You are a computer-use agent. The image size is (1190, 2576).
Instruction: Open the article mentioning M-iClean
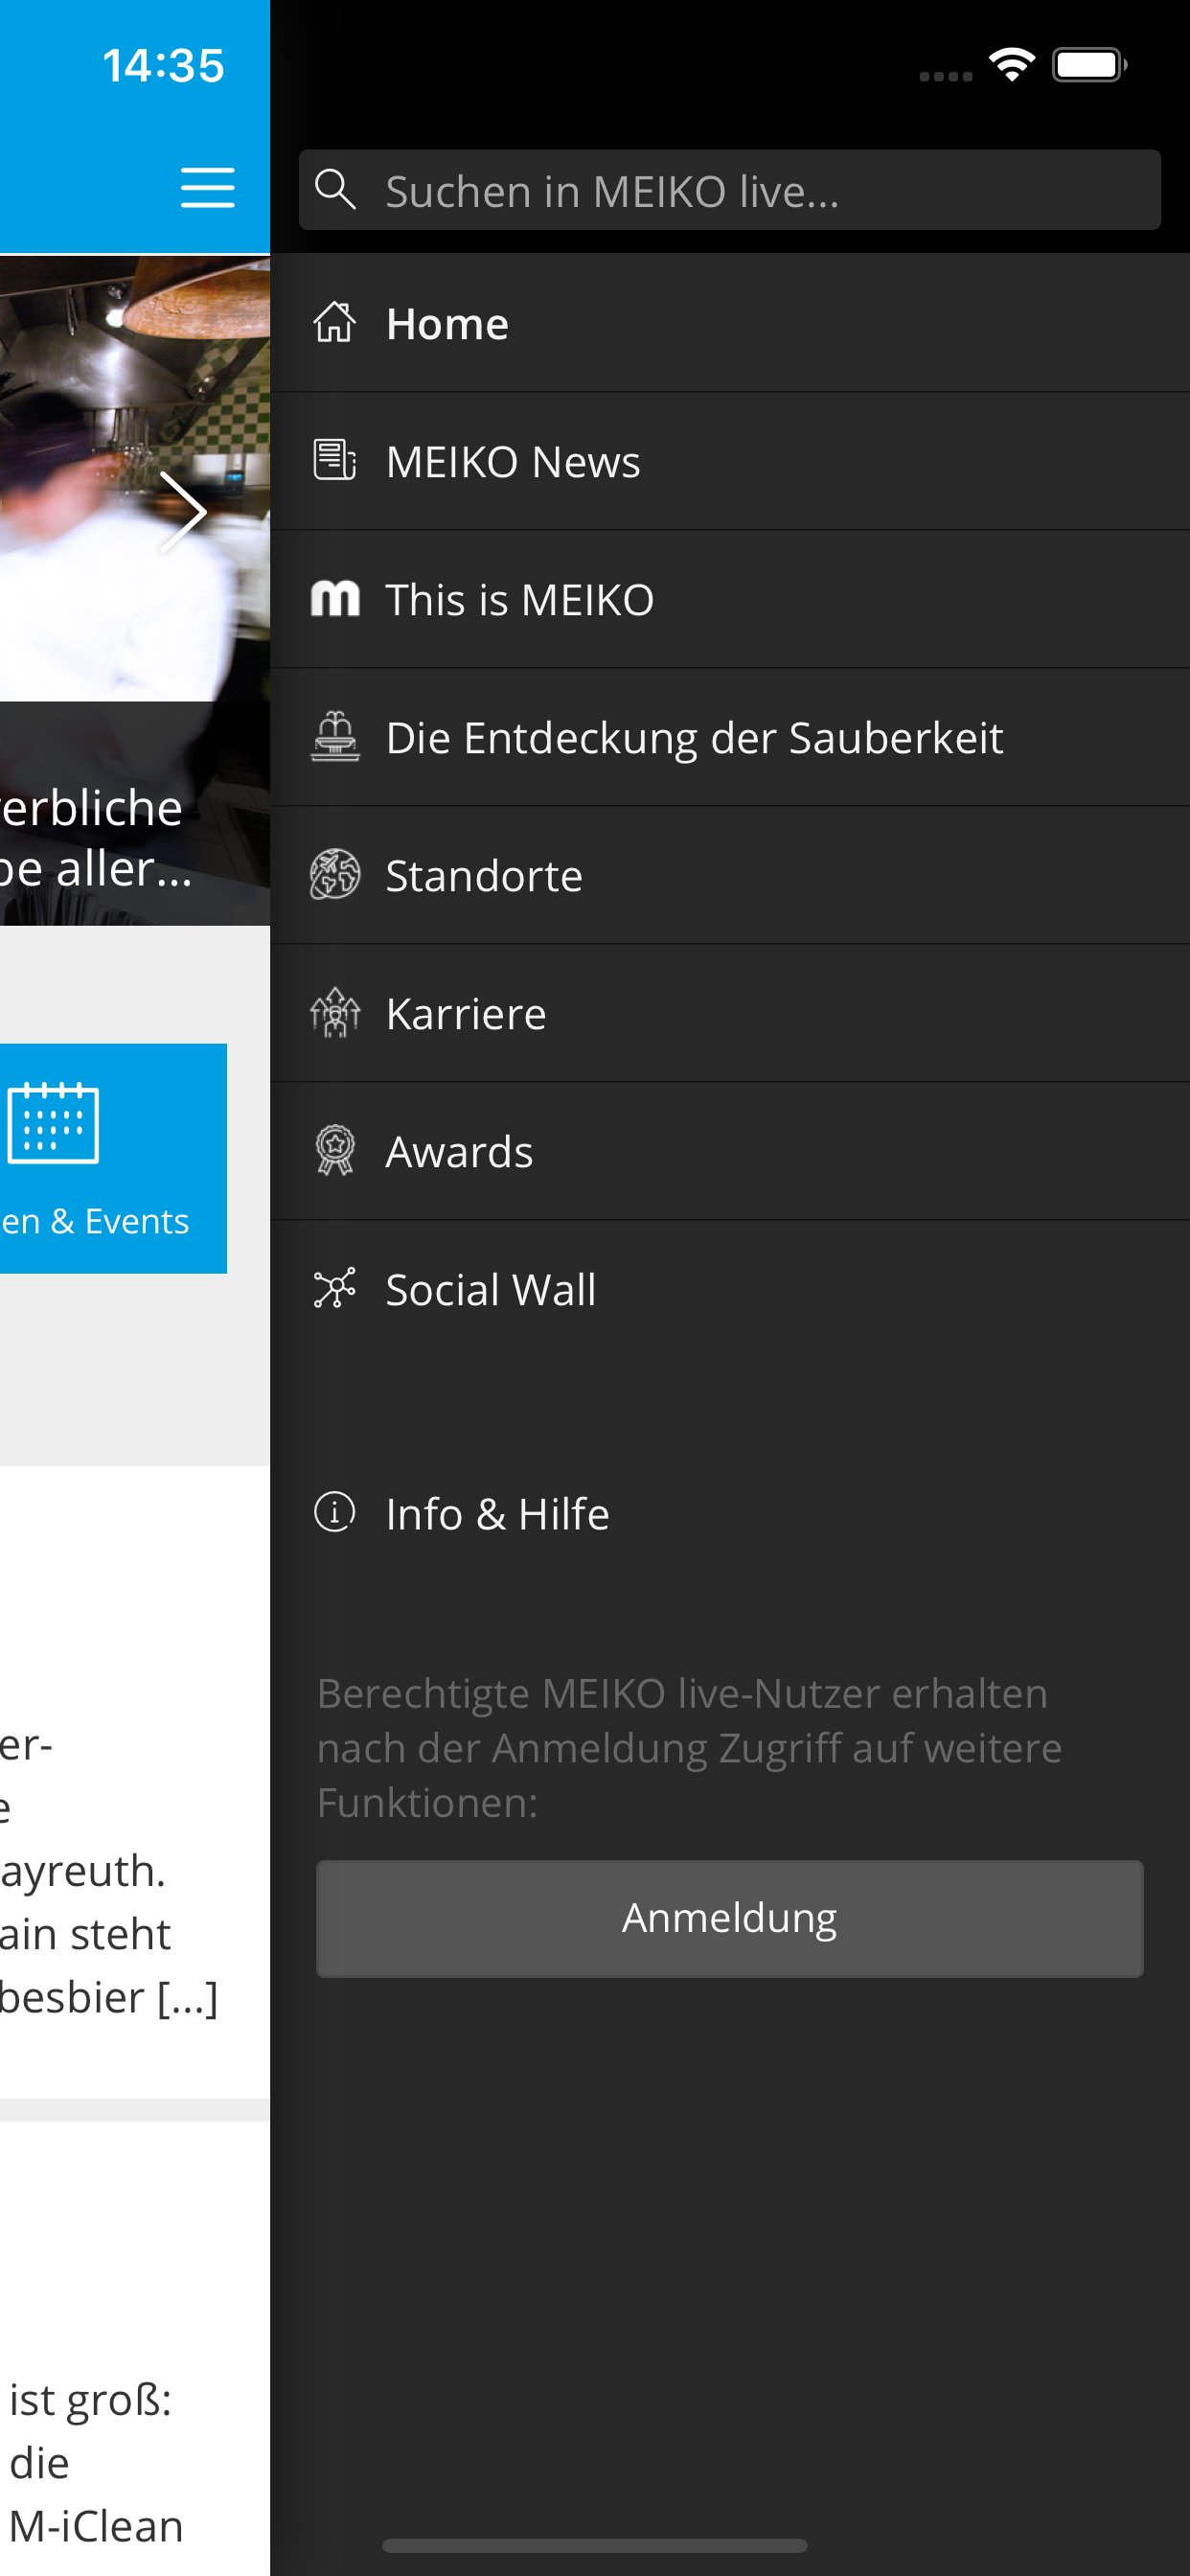tap(135, 2348)
